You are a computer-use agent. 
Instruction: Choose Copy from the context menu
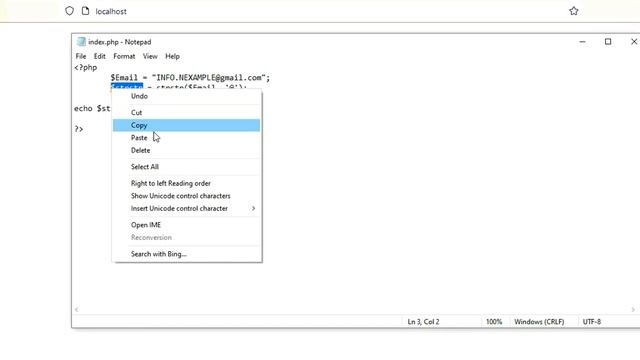coord(187,125)
